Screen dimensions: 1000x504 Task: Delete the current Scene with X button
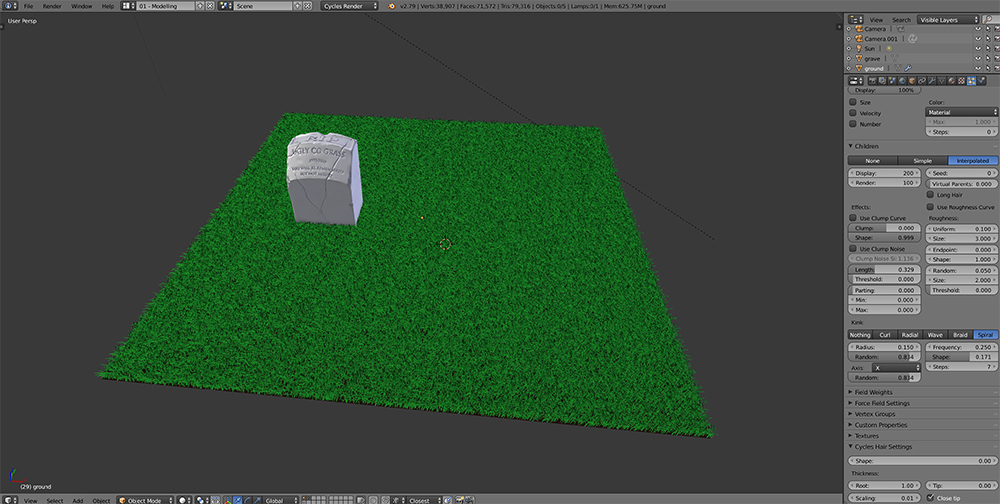307,6
